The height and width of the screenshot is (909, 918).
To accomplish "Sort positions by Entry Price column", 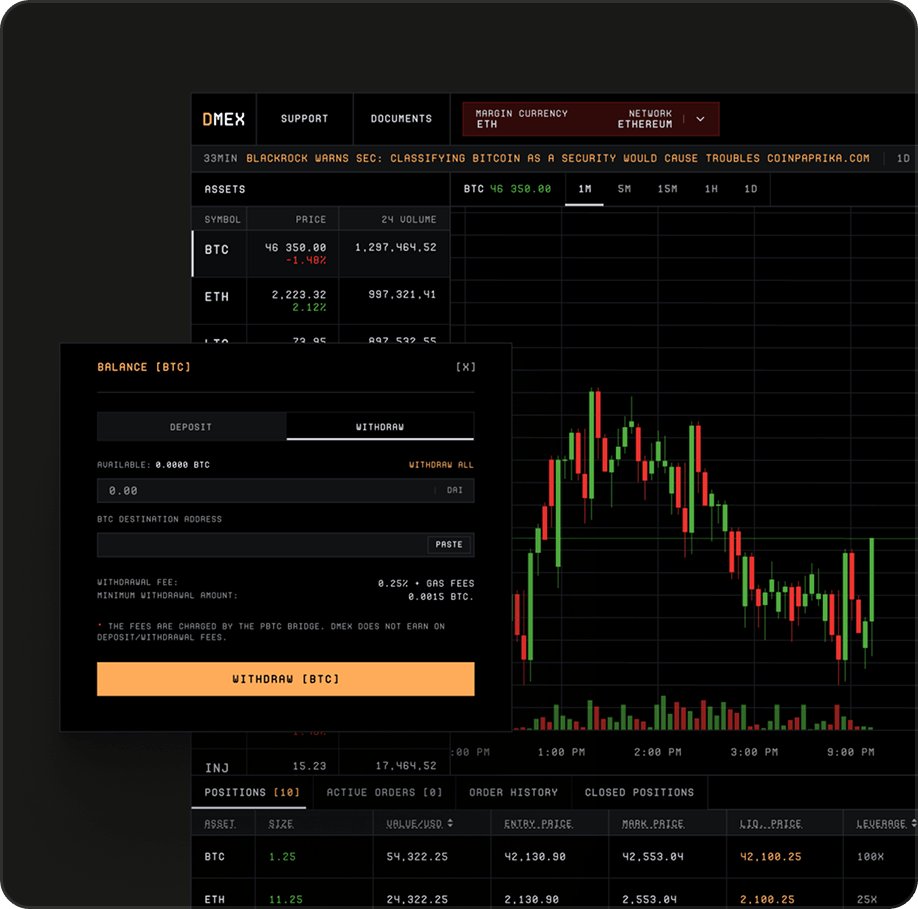I will 538,824.
